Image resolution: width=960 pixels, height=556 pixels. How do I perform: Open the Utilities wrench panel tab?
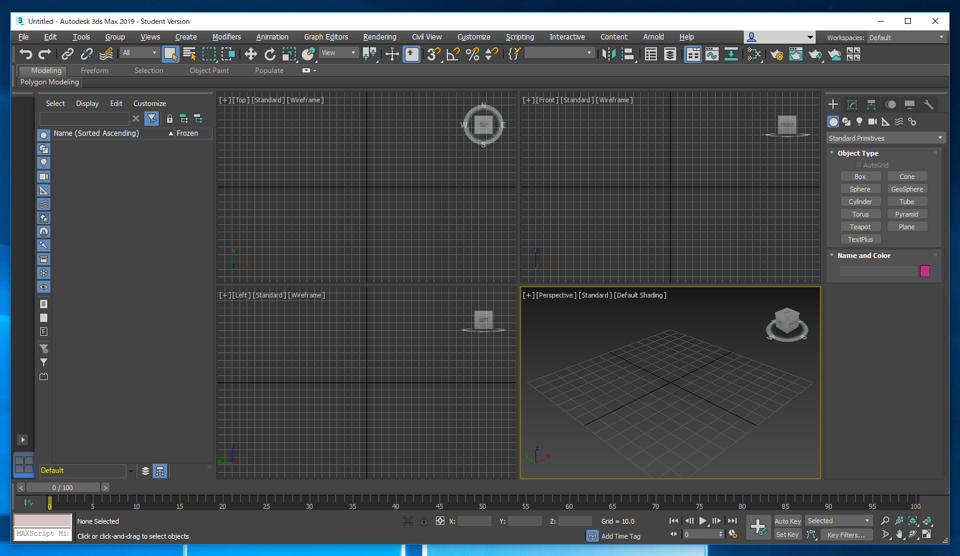click(x=929, y=105)
